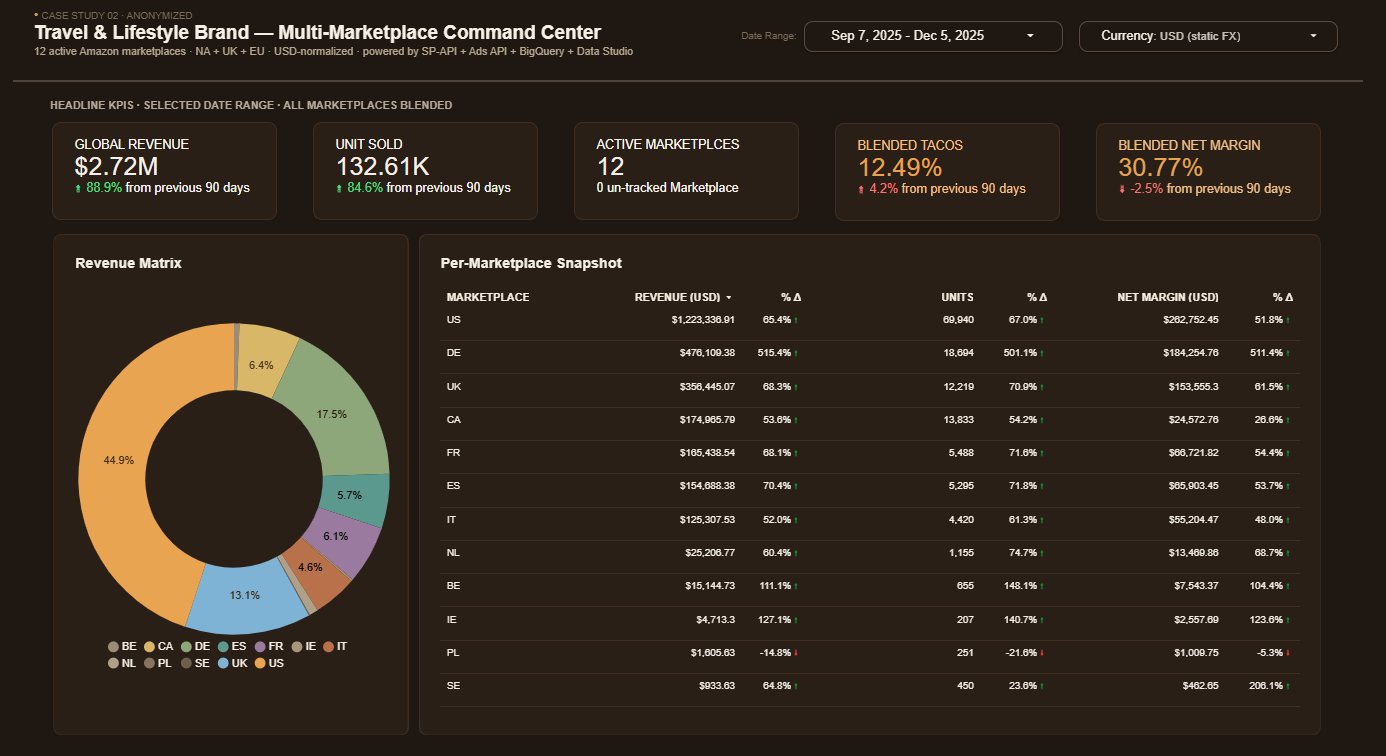Screen dimensions: 1386x756
Task: Toggle the FR legend entry
Action: click(x=268, y=647)
